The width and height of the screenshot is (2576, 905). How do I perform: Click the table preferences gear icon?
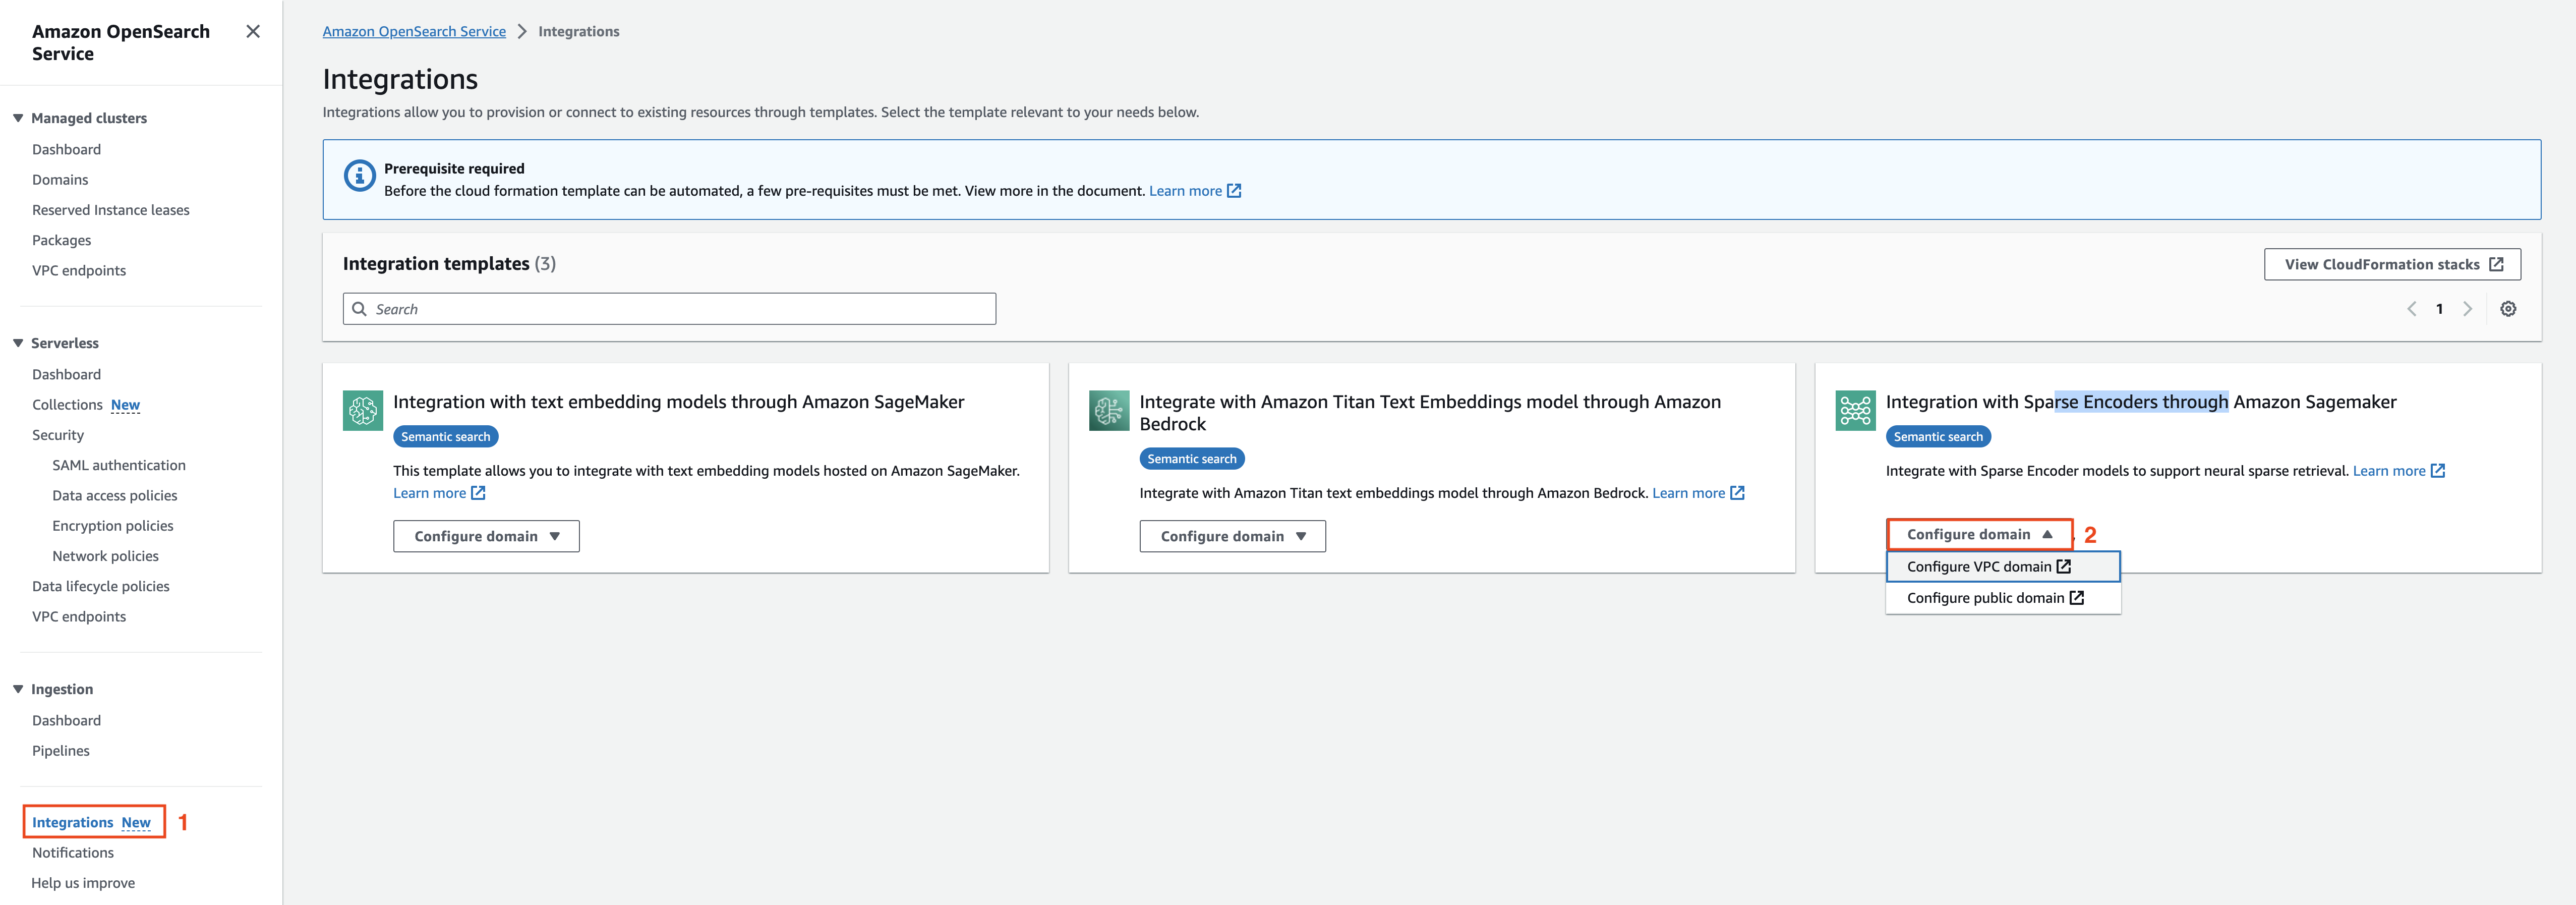[x=2508, y=309]
